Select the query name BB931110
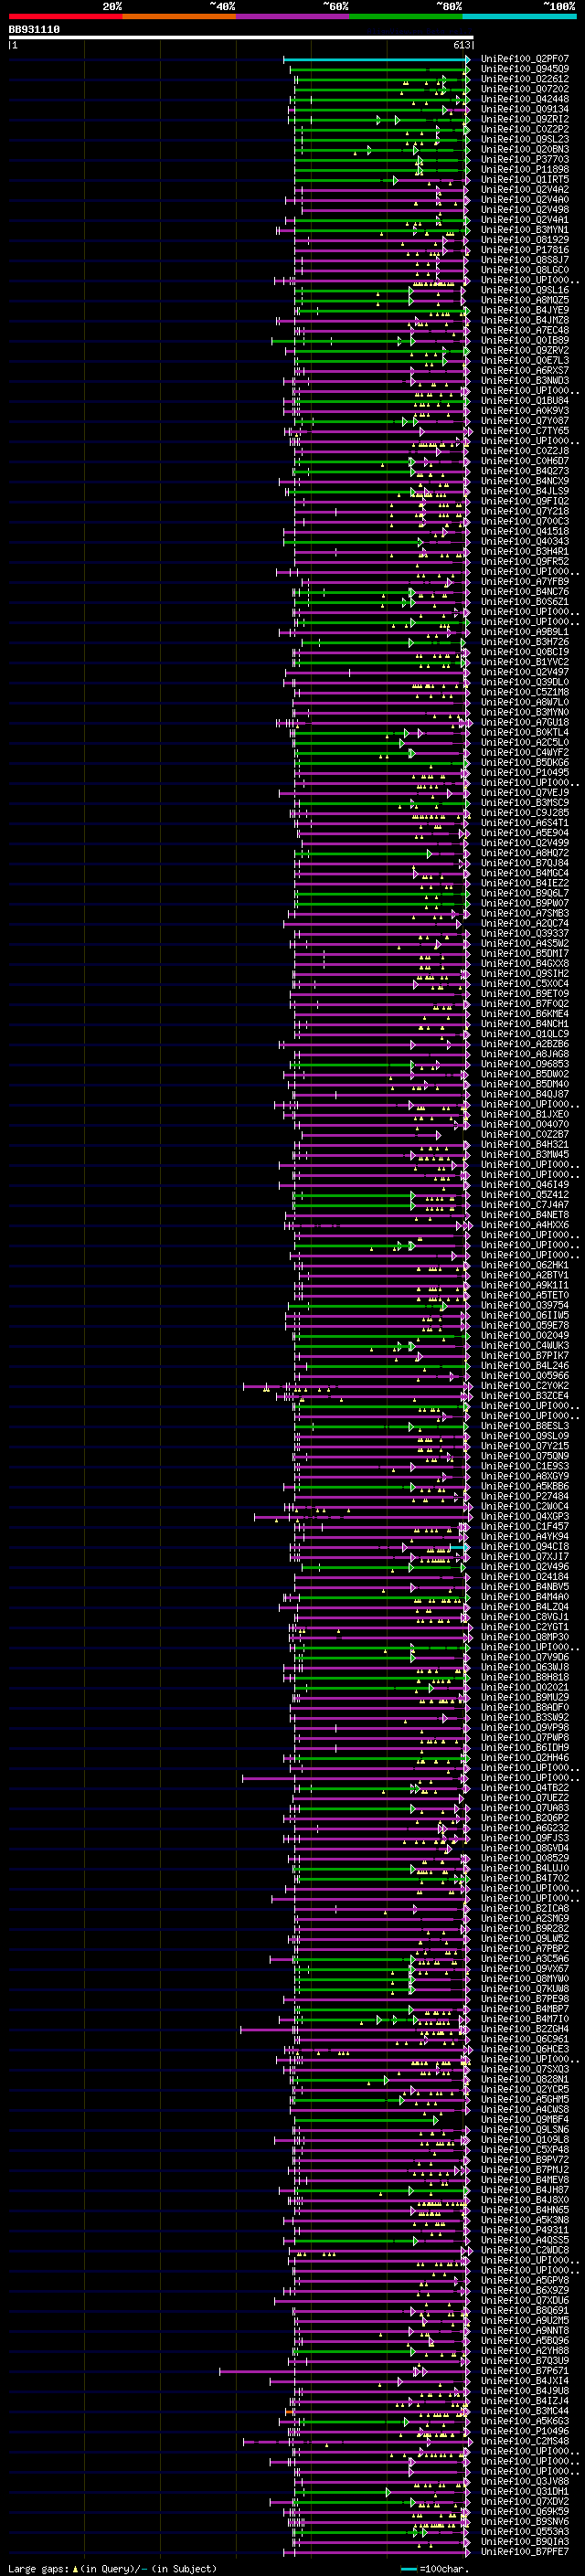 (34, 29)
